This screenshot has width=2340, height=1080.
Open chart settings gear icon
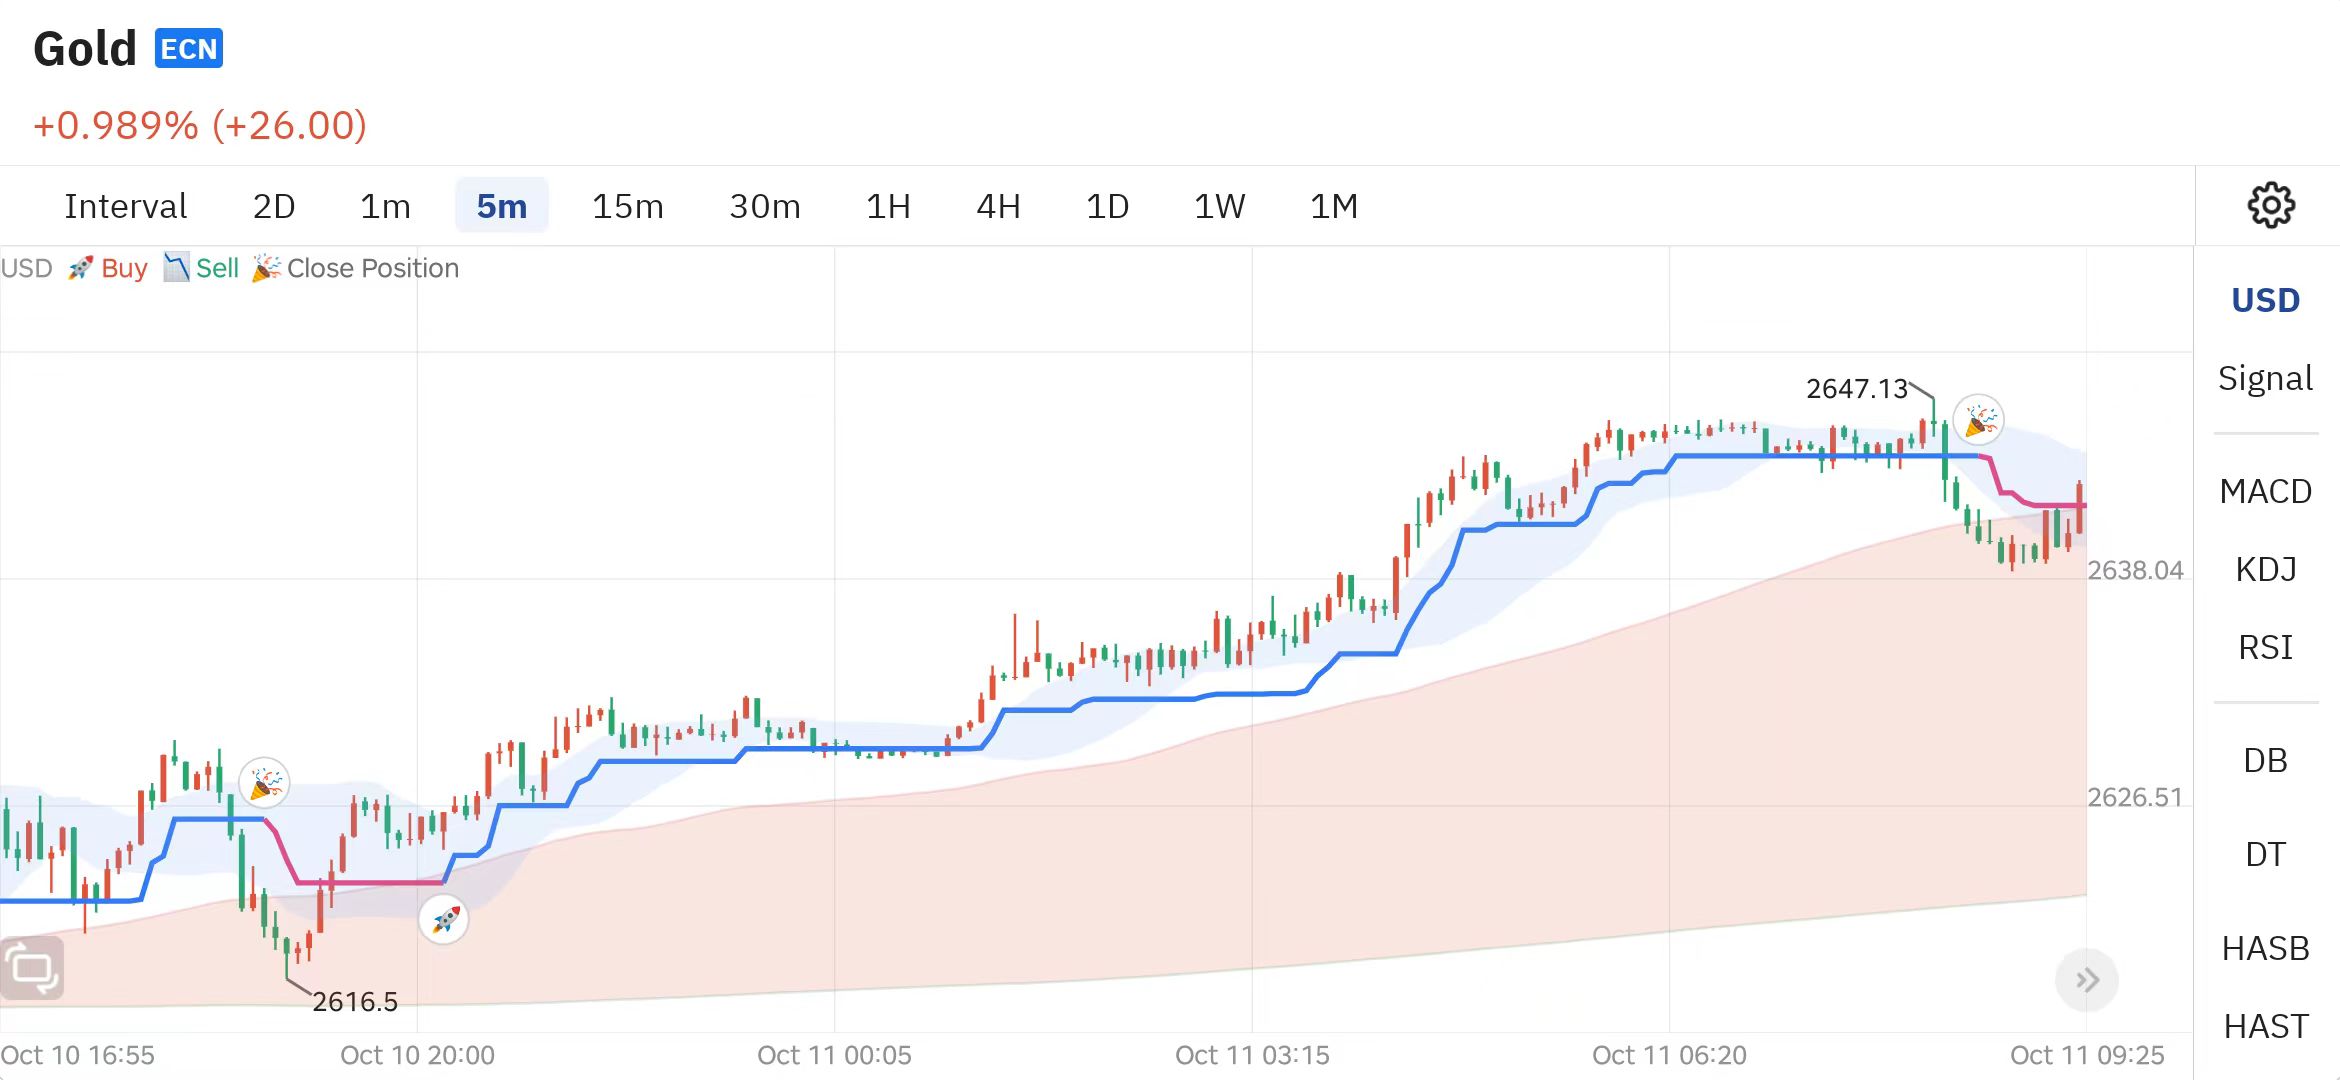click(2270, 205)
